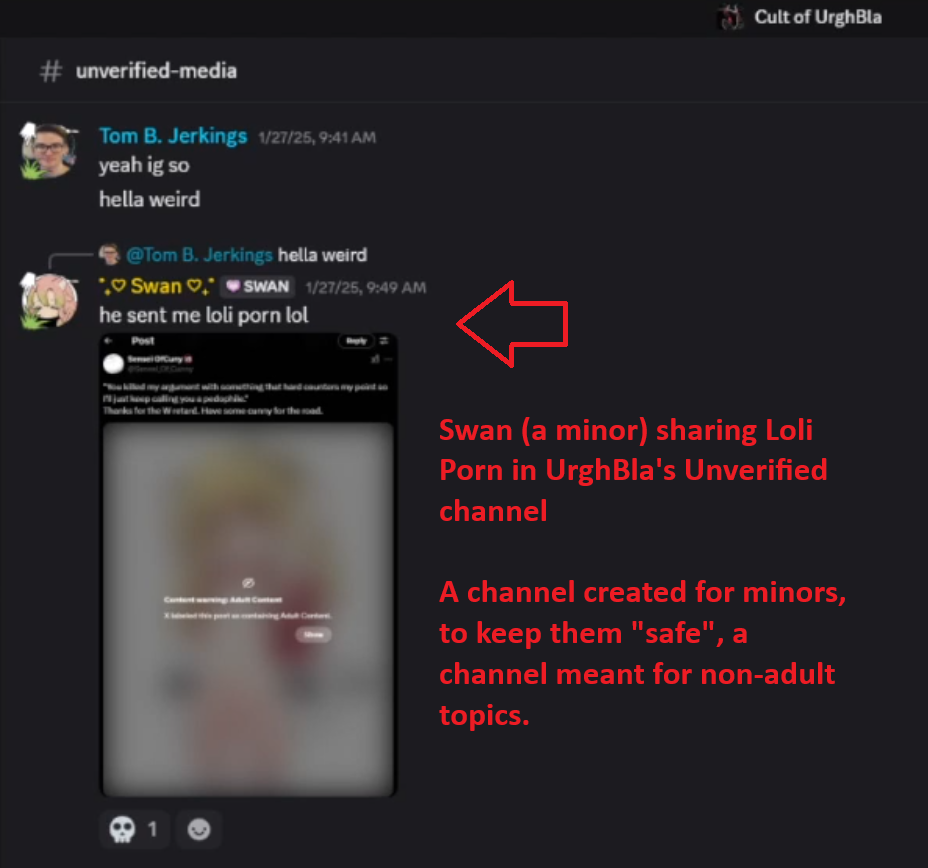The image size is (928, 868).
Task: Open the three-dot menu in embedded post
Action: 388,359
